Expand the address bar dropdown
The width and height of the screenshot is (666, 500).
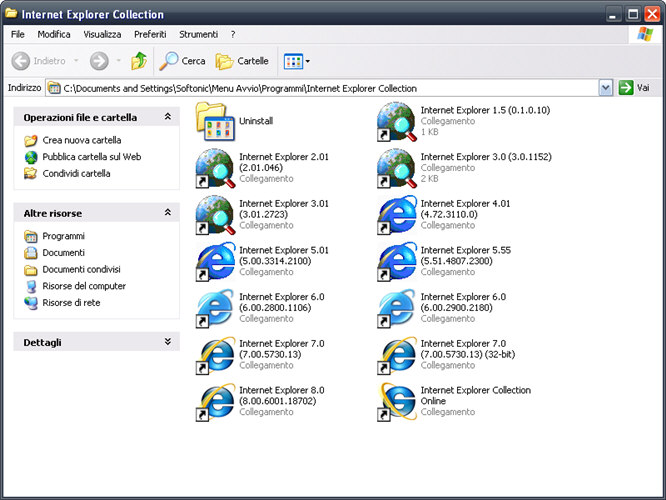tap(606, 88)
